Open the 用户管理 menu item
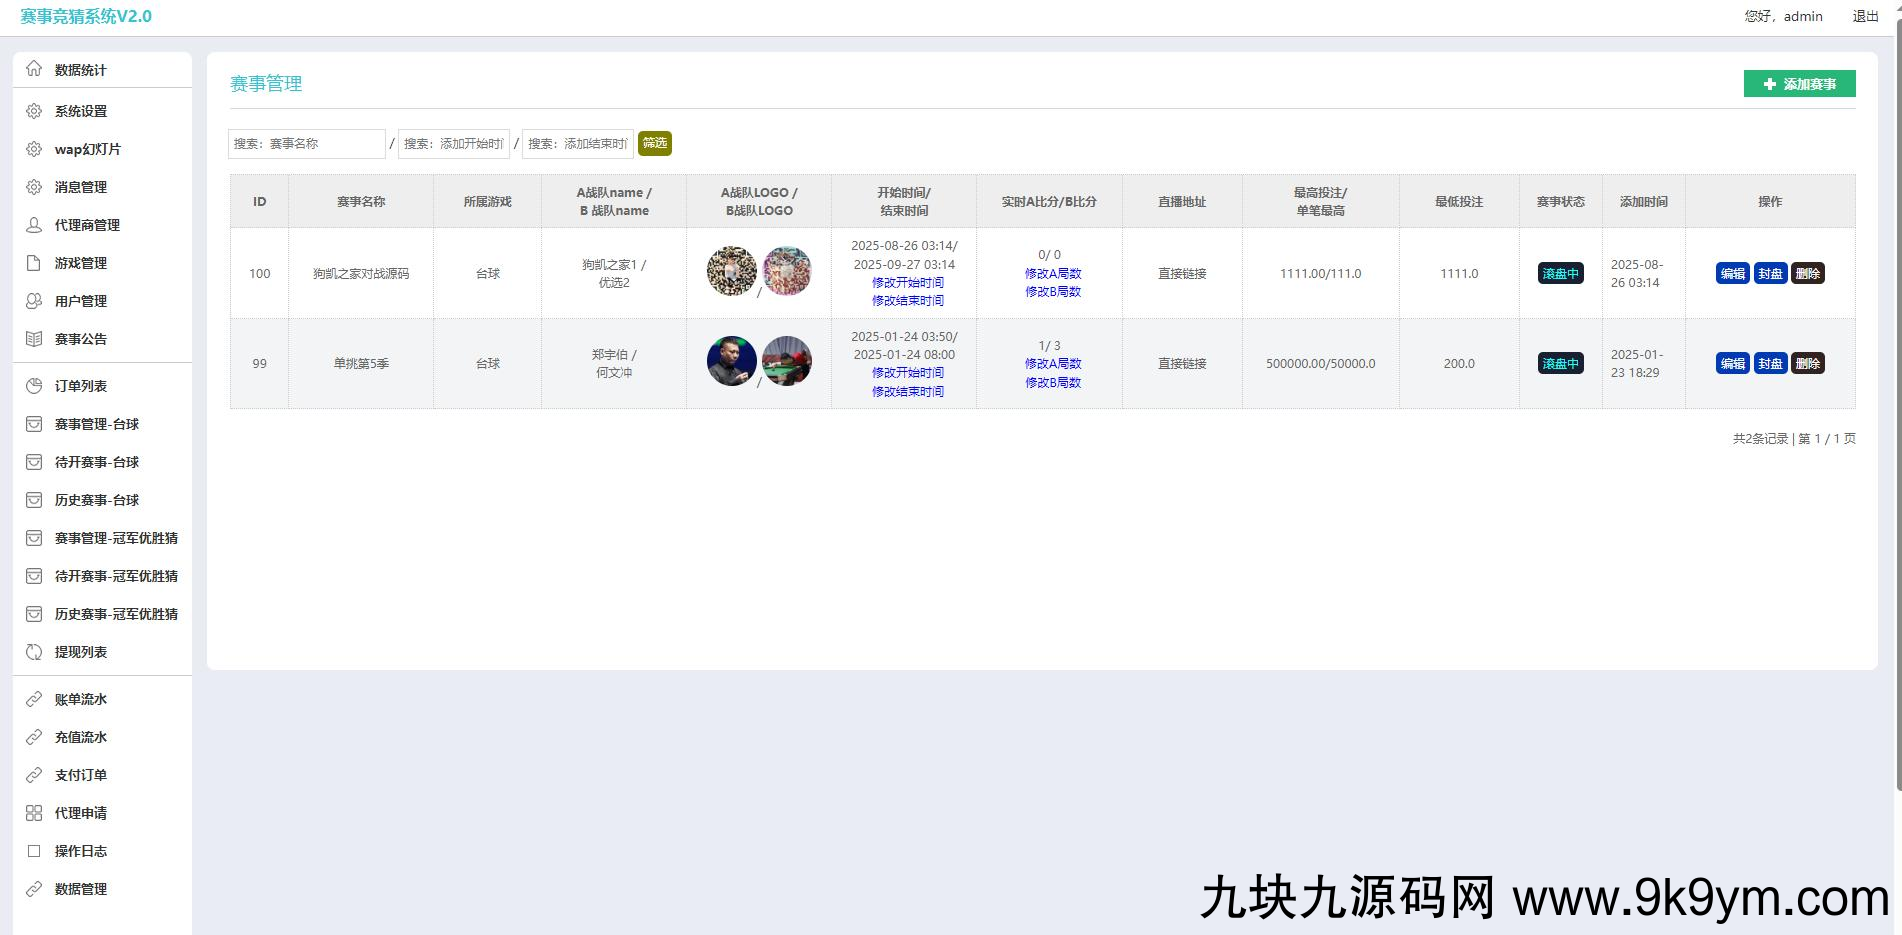Viewport: 1902px width, 935px height. click(x=80, y=301)
